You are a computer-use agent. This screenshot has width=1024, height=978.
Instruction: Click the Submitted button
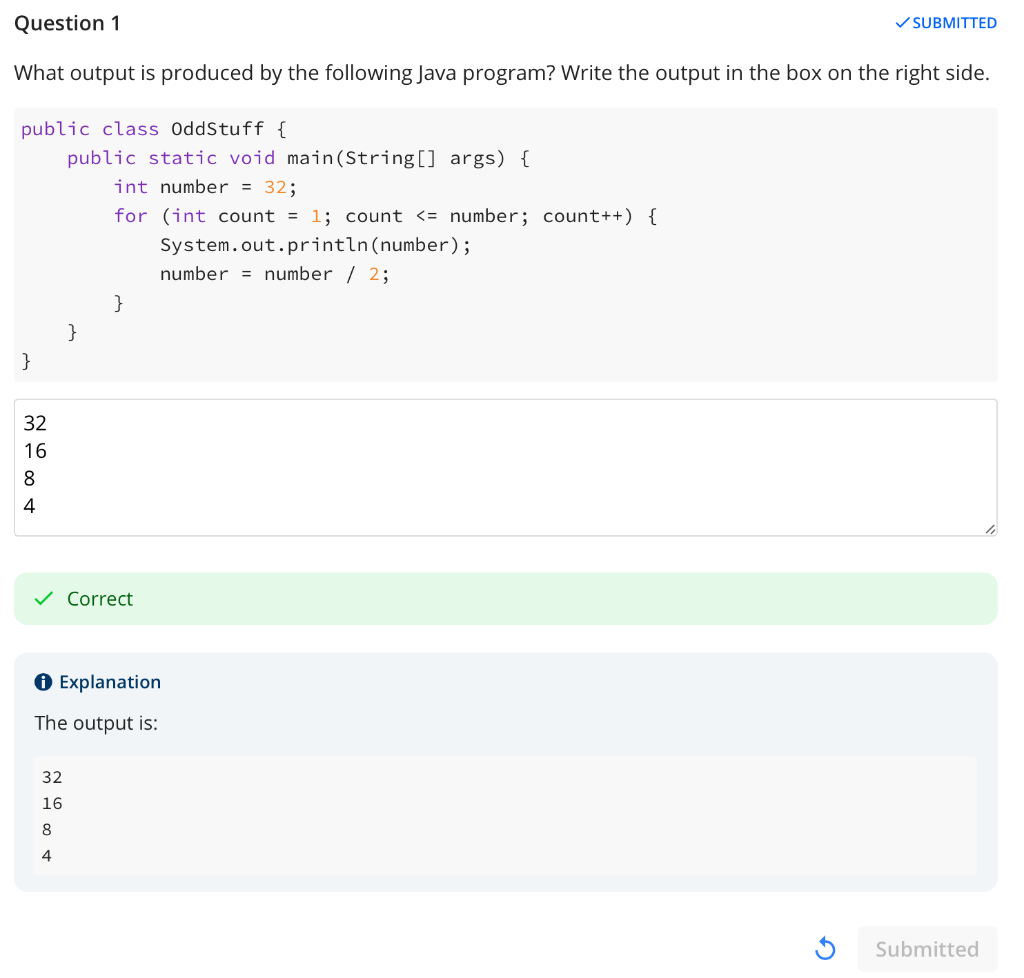click(927, 948)
